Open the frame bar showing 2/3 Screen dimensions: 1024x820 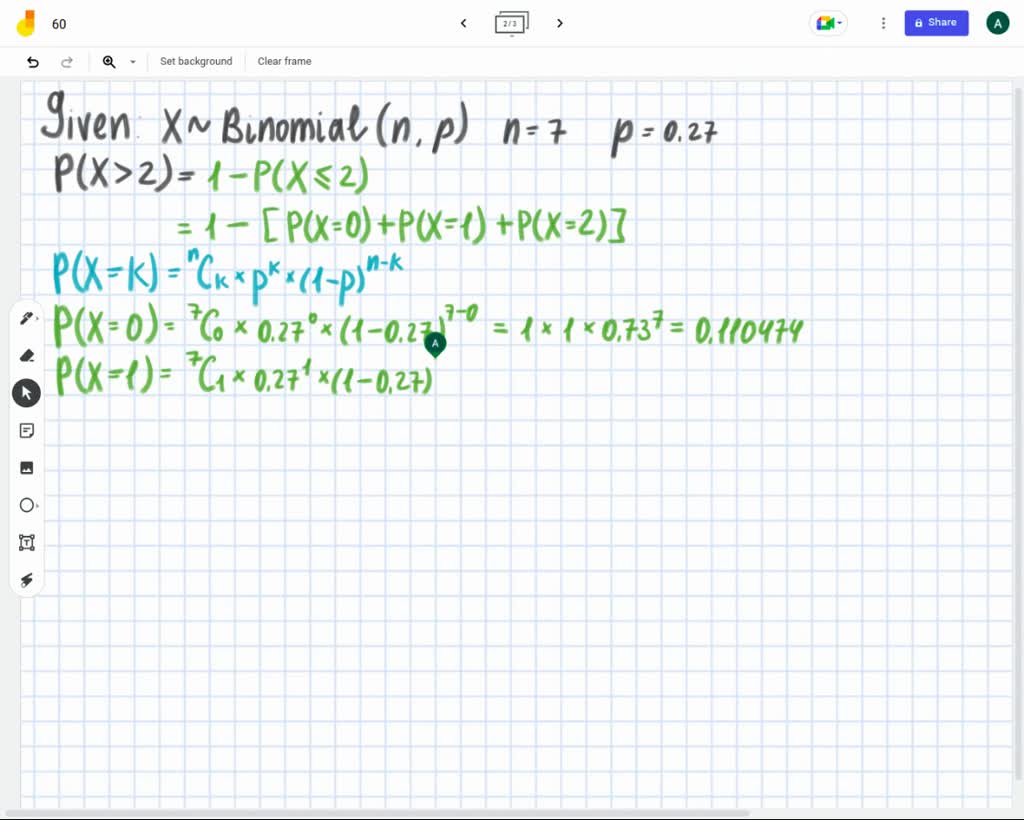[x=511, y=23]
